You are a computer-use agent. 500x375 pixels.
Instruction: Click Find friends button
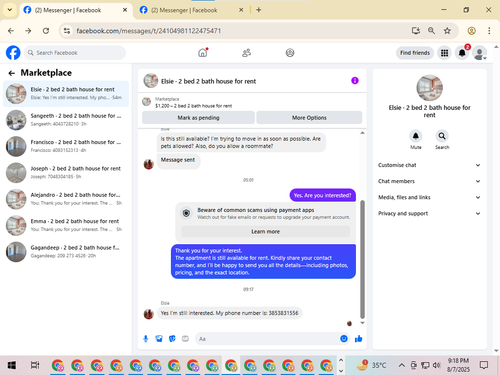pos(415,53)
